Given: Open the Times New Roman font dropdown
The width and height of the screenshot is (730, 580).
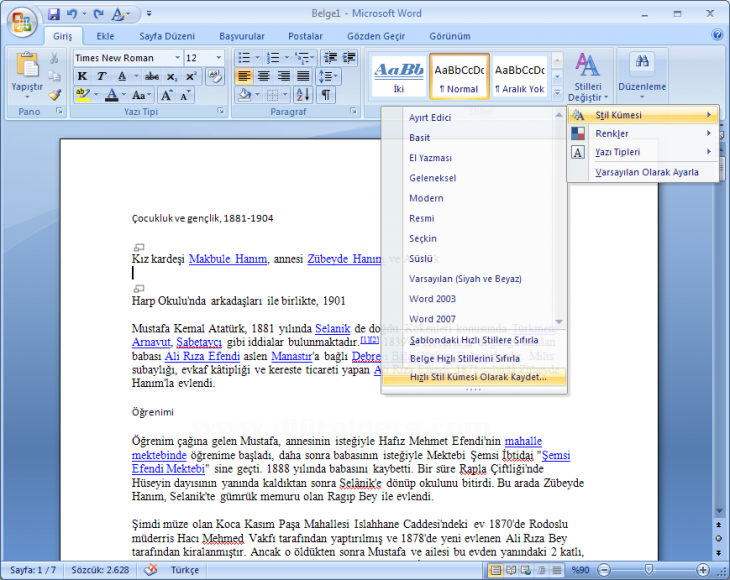Looking at the screenshot, I should [177, 58].
